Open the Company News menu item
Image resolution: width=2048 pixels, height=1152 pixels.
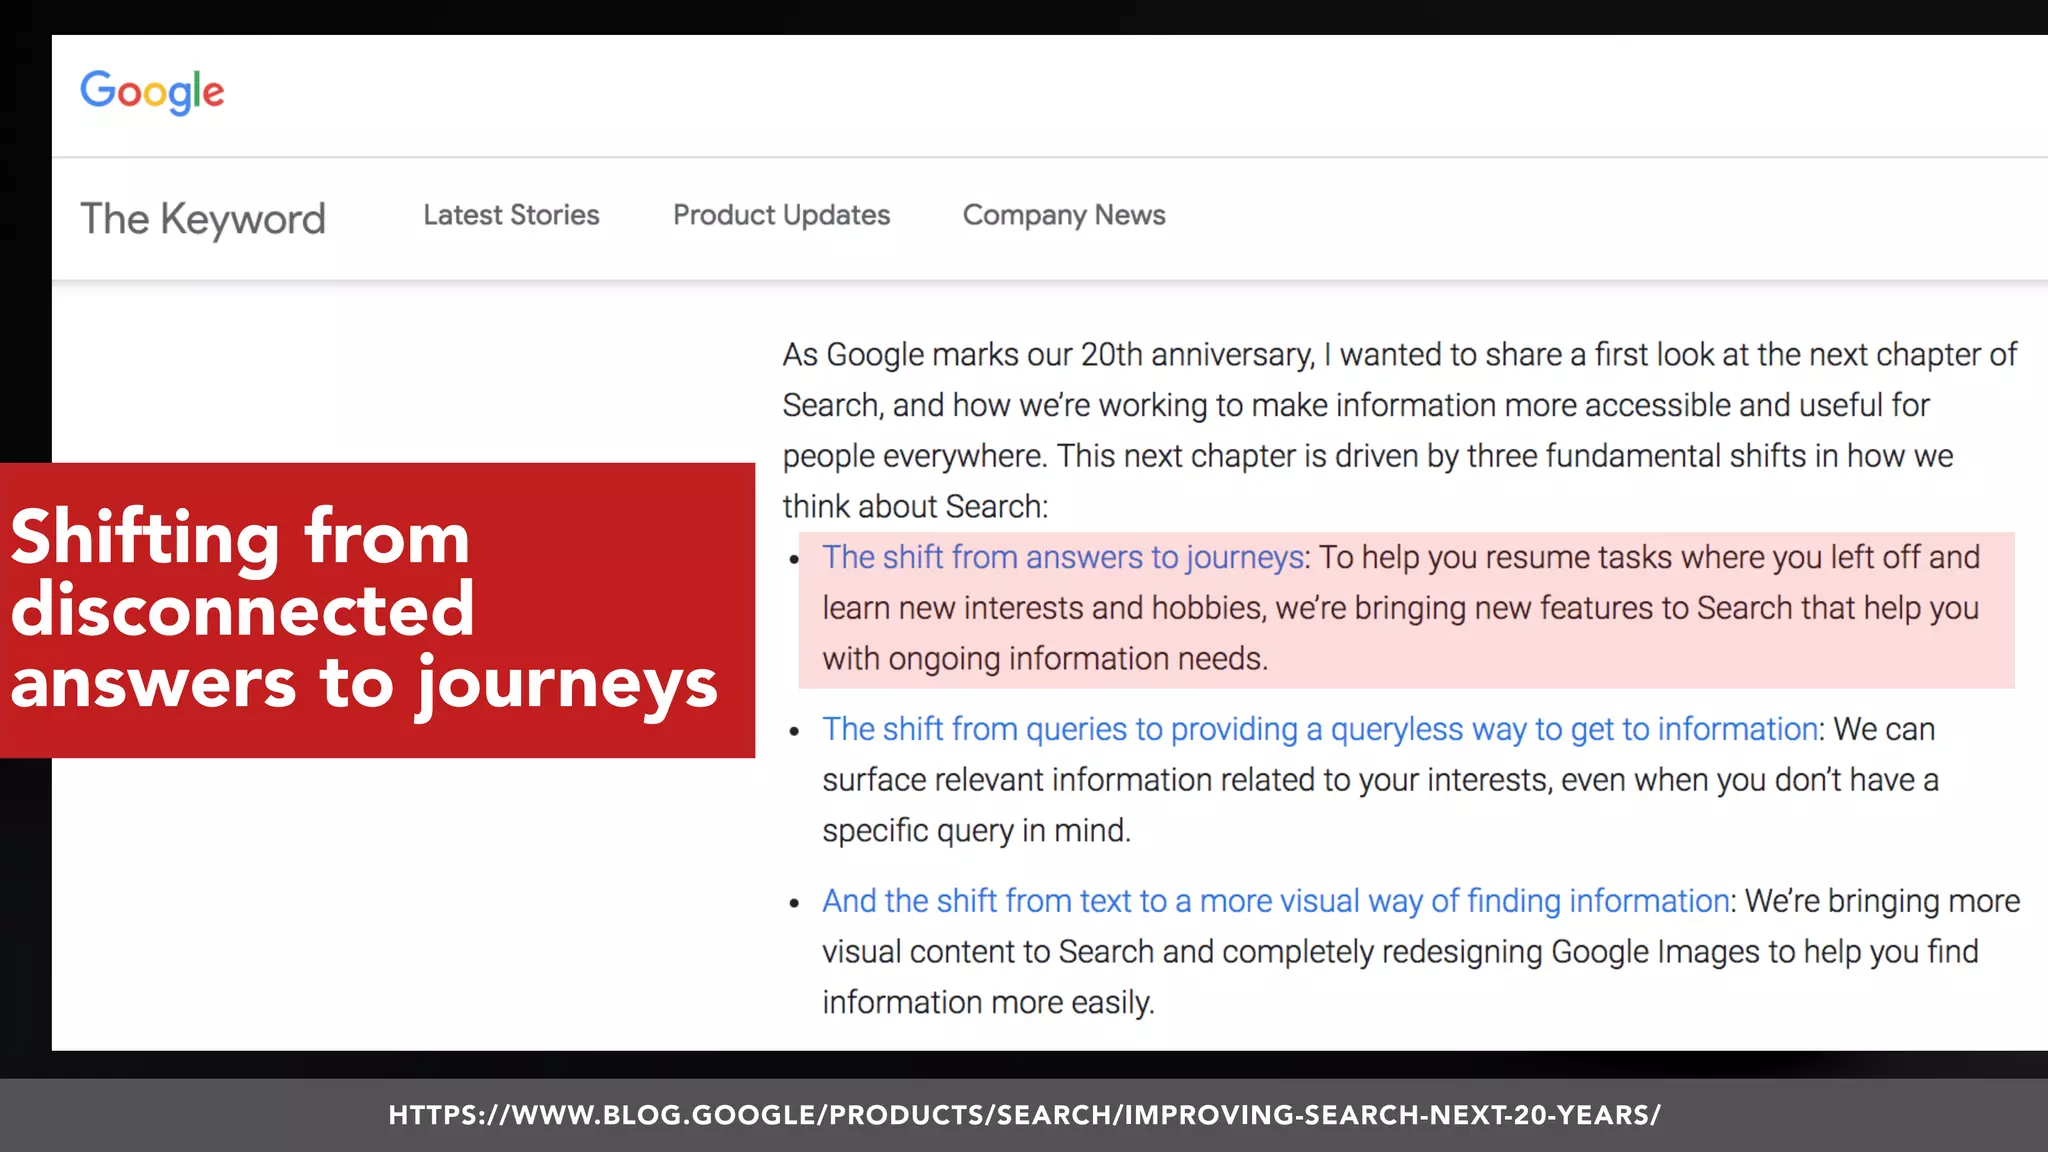pos(1064,215)
